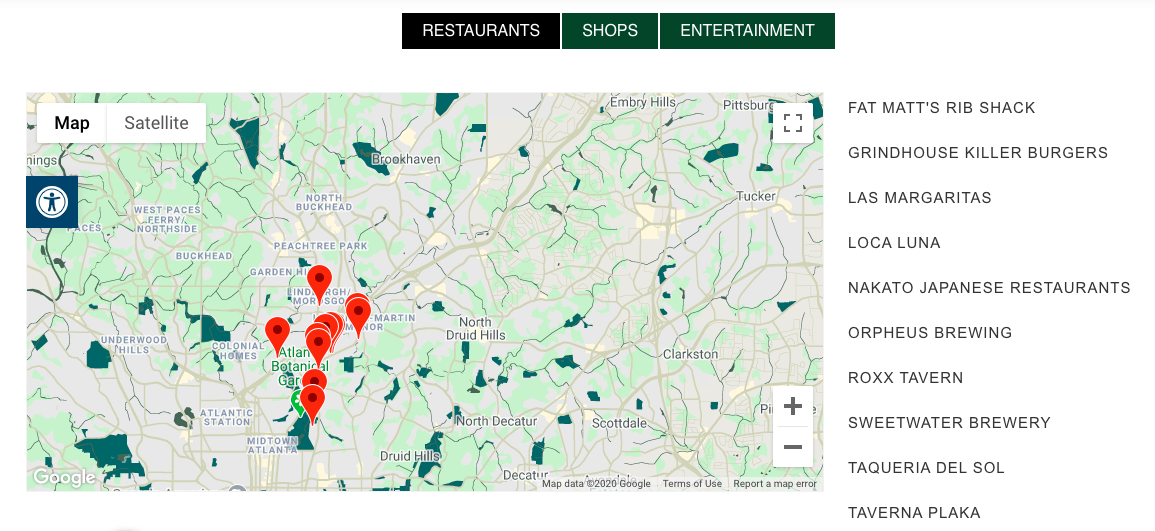This screenshot has height=531, width=1155.
Task: Click Report a map error link
Action: tap(775, 484)
